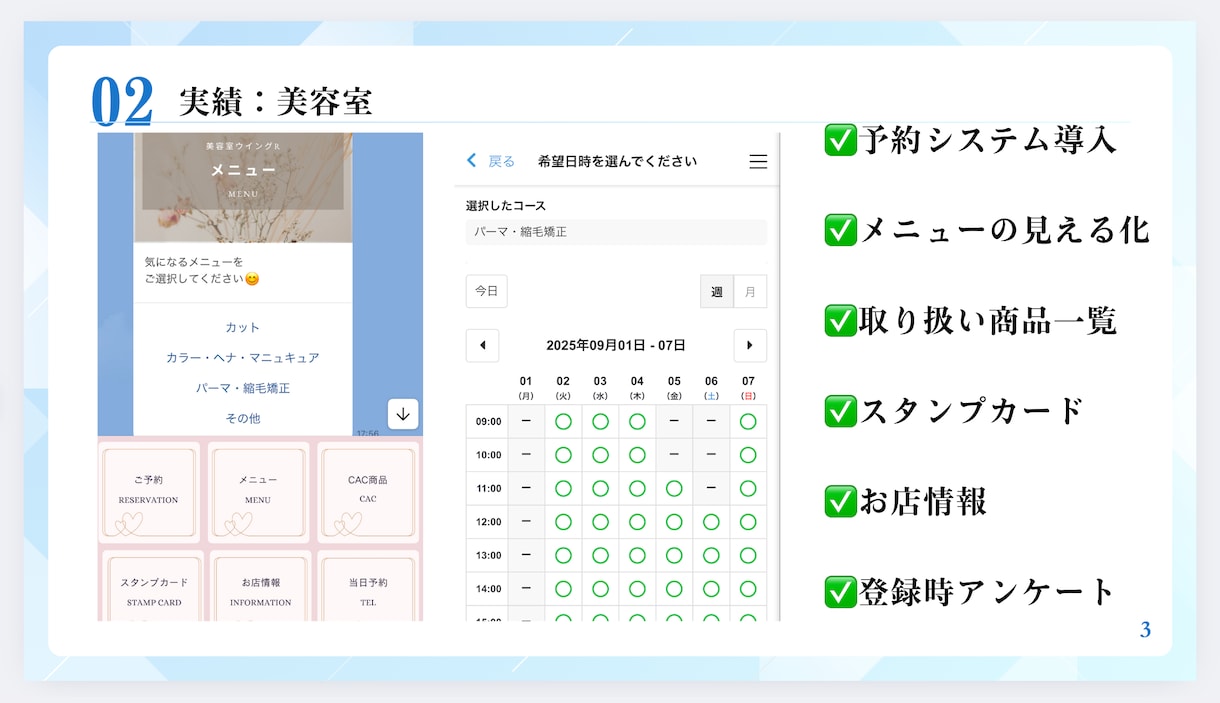This screenshot has width=1220, height=703.
Task: Book the 09:00 slot on 04 (木)
Action: point(637,421)
